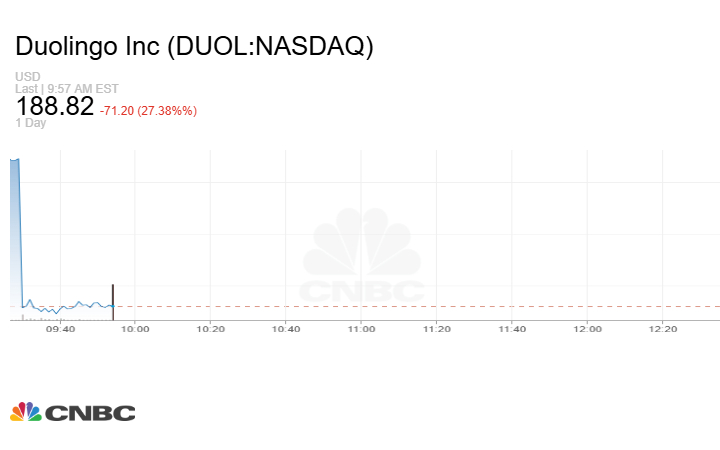
Task: Click the 10:00 time axis label
Action: [136, 328]
